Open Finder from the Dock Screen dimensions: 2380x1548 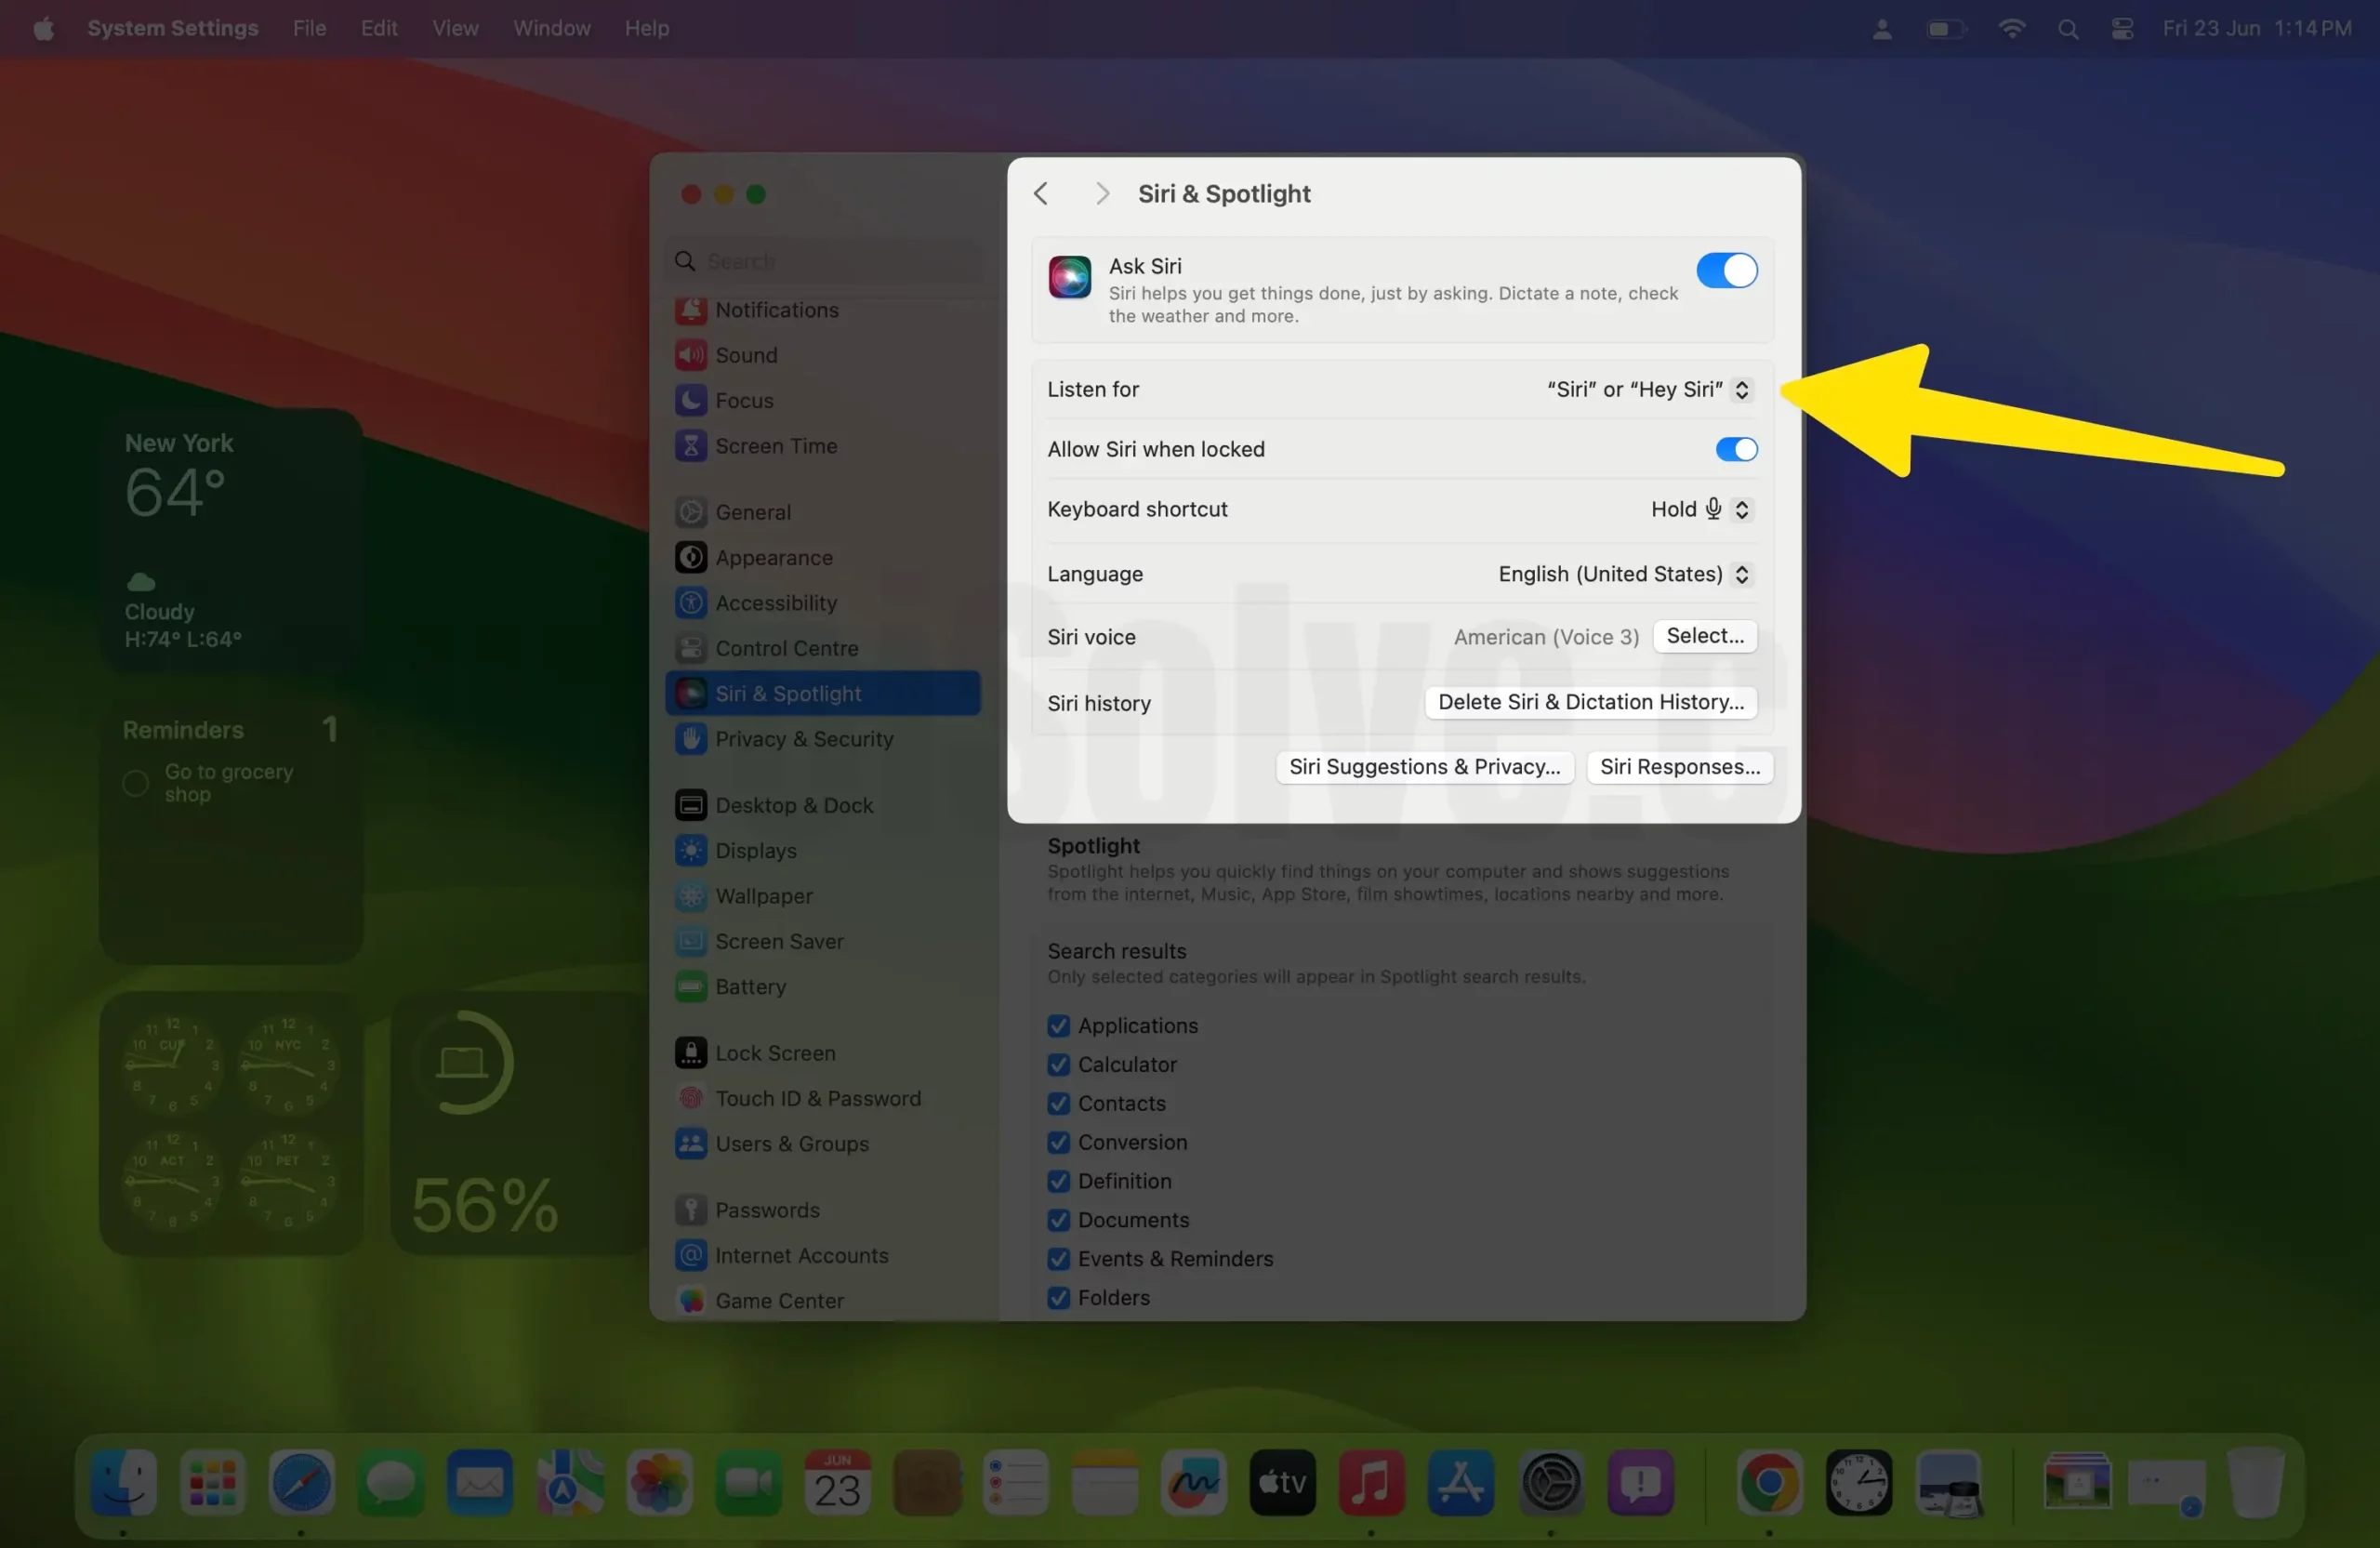[x=123, y=1482]
